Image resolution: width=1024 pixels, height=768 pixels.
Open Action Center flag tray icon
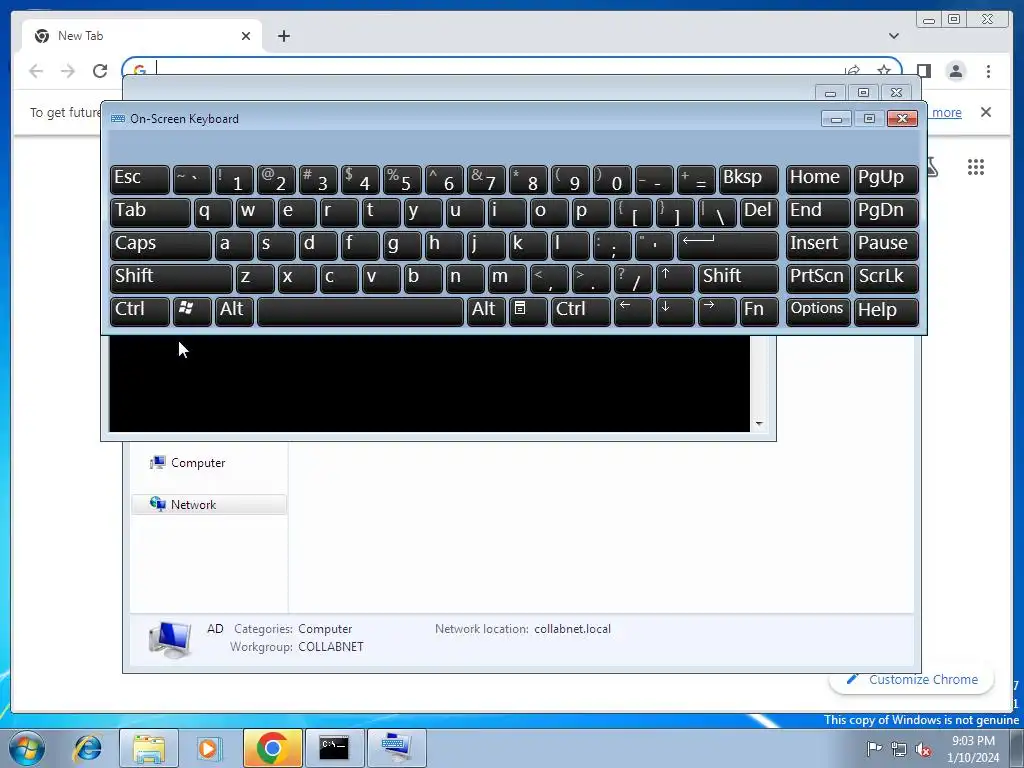point(874,749)
